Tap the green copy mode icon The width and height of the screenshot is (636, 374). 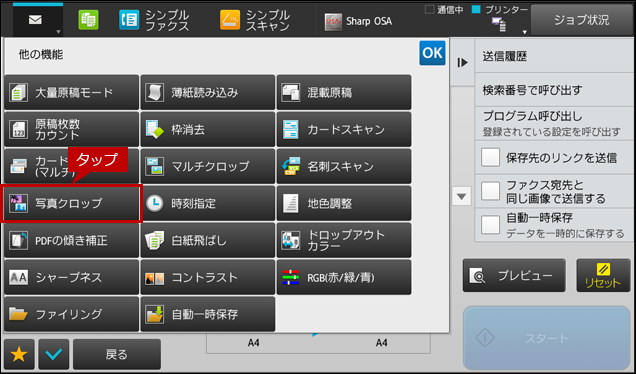(88, 20)
